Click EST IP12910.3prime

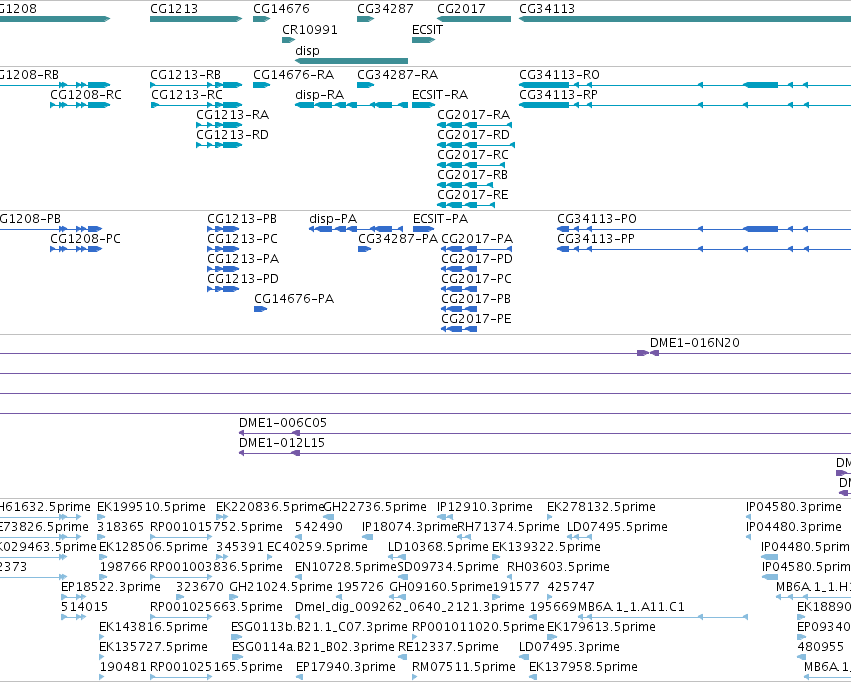pyautogui.click(x=485, y=507)
